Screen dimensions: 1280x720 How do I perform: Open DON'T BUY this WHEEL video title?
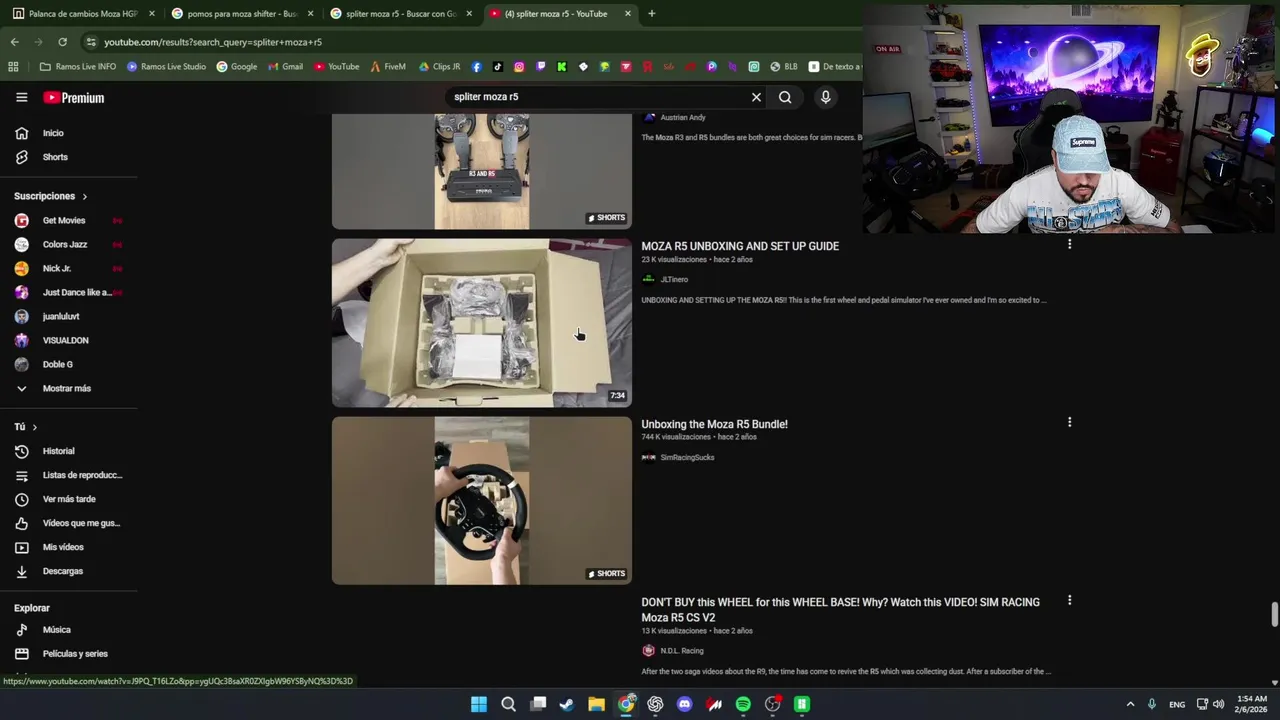pos(840,610)
